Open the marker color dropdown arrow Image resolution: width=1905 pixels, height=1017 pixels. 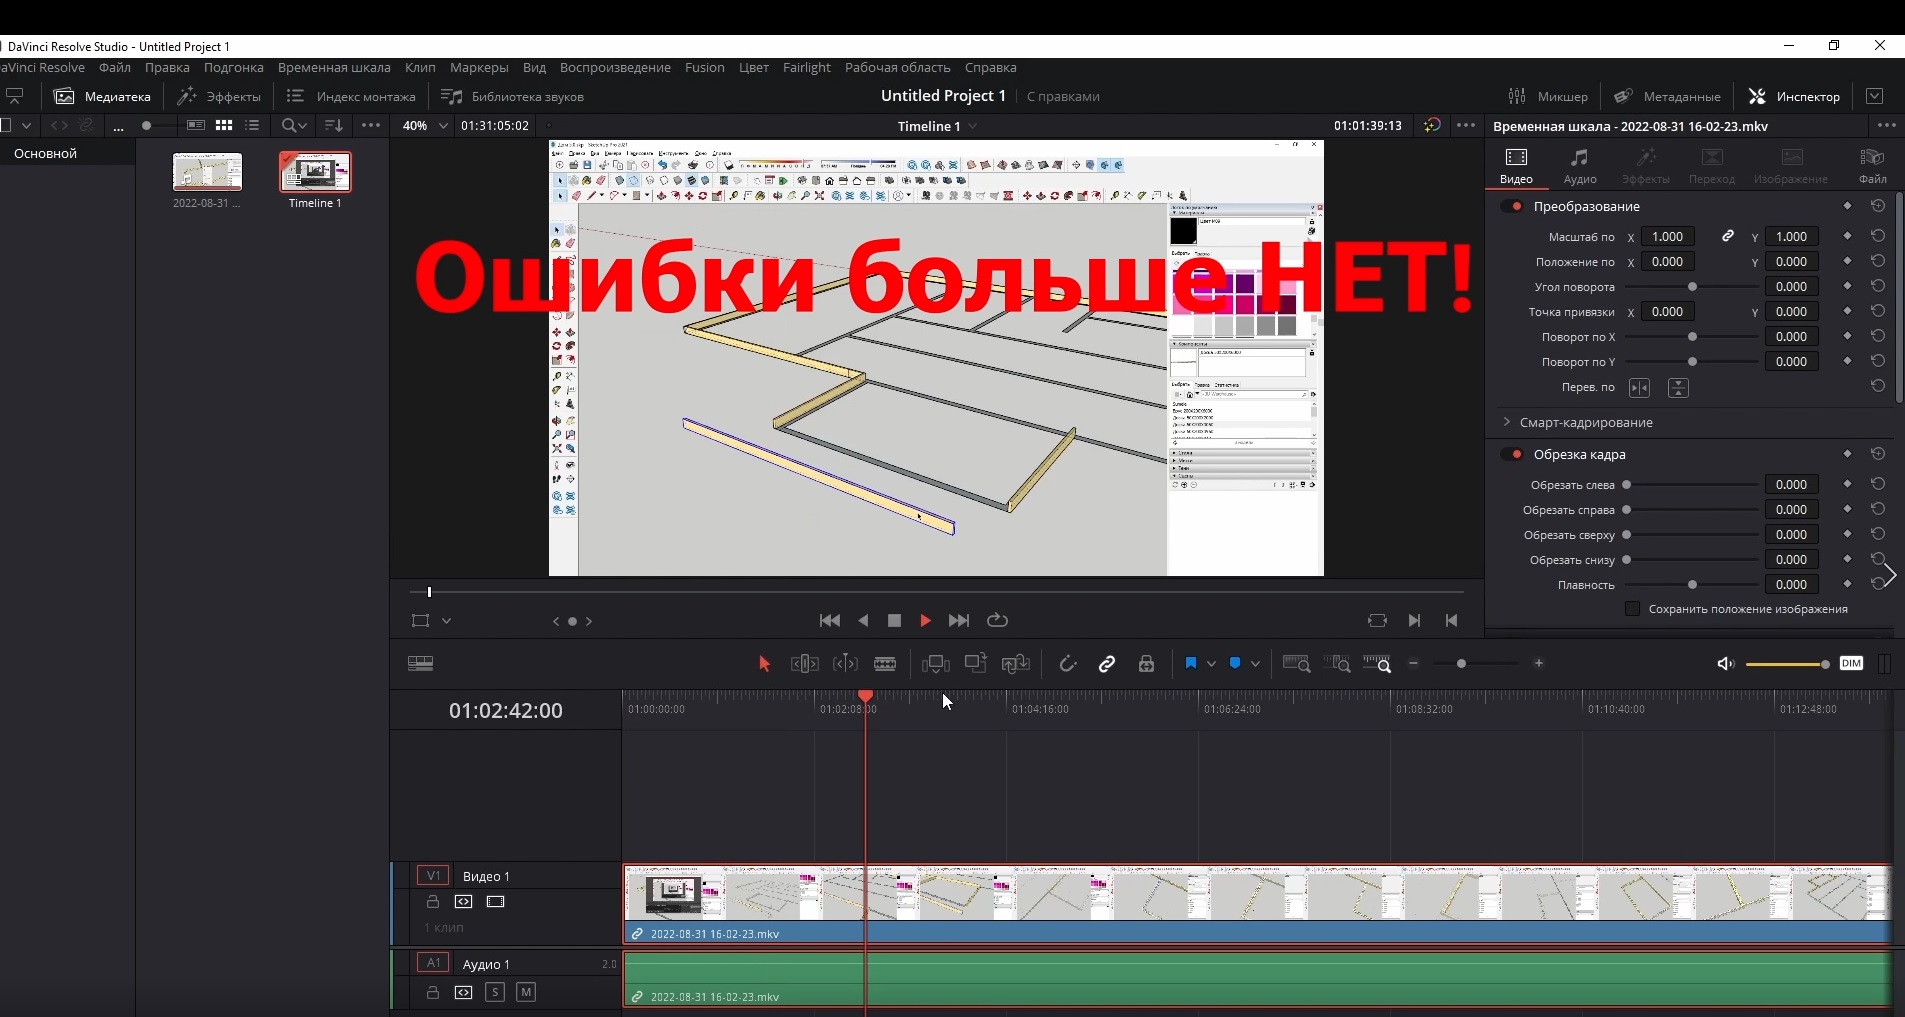point(1255,664)
